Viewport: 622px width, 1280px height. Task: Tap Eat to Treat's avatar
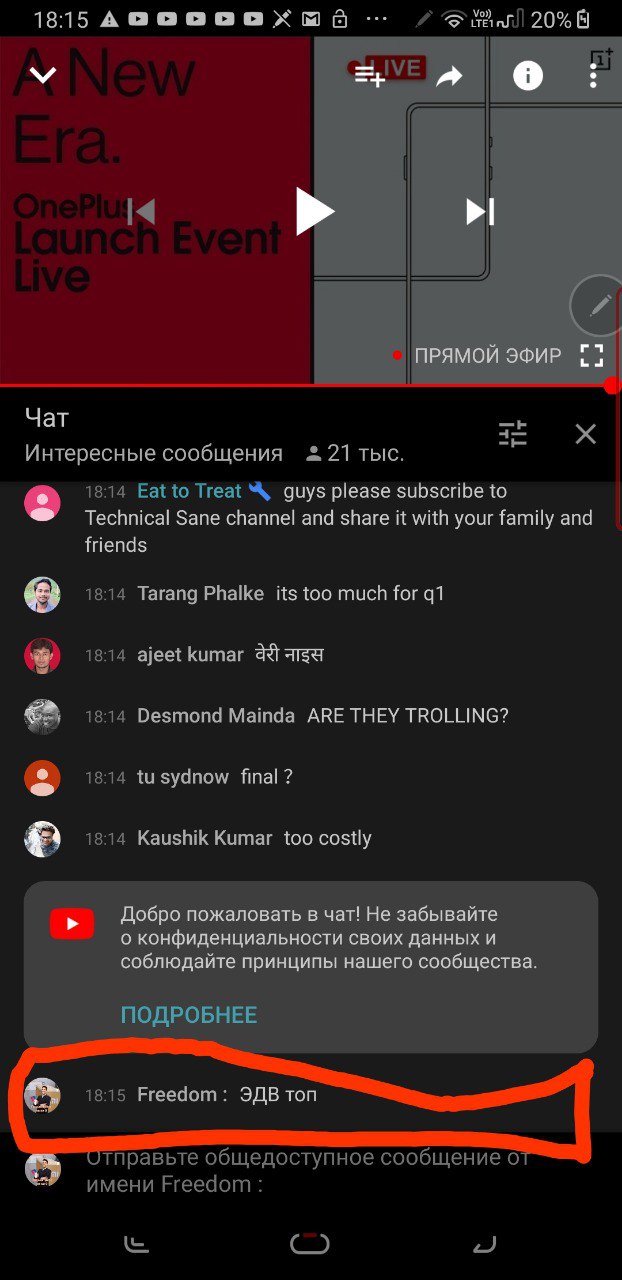pyautogui.click(x=42, y=502)
